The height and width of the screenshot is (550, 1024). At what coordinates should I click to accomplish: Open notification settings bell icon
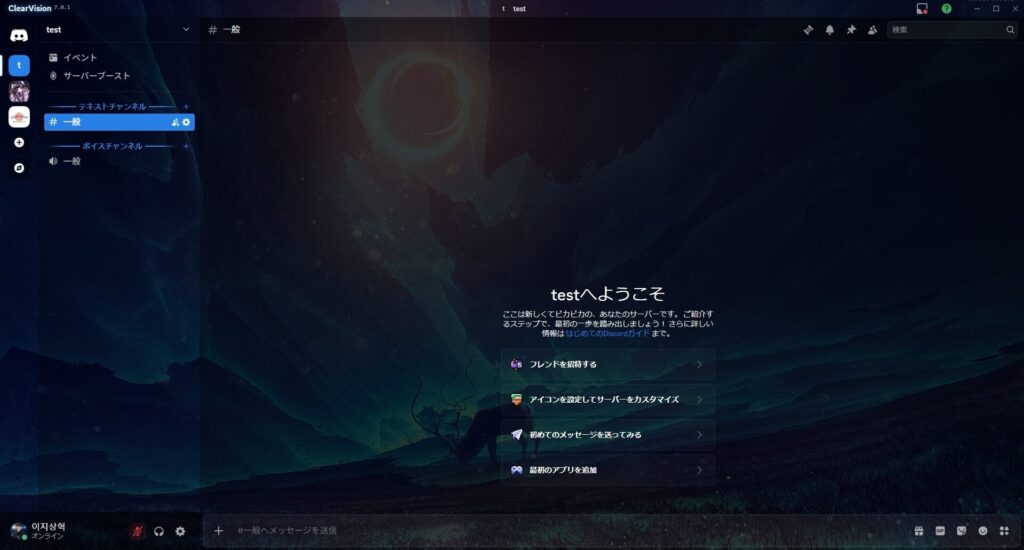829,30
